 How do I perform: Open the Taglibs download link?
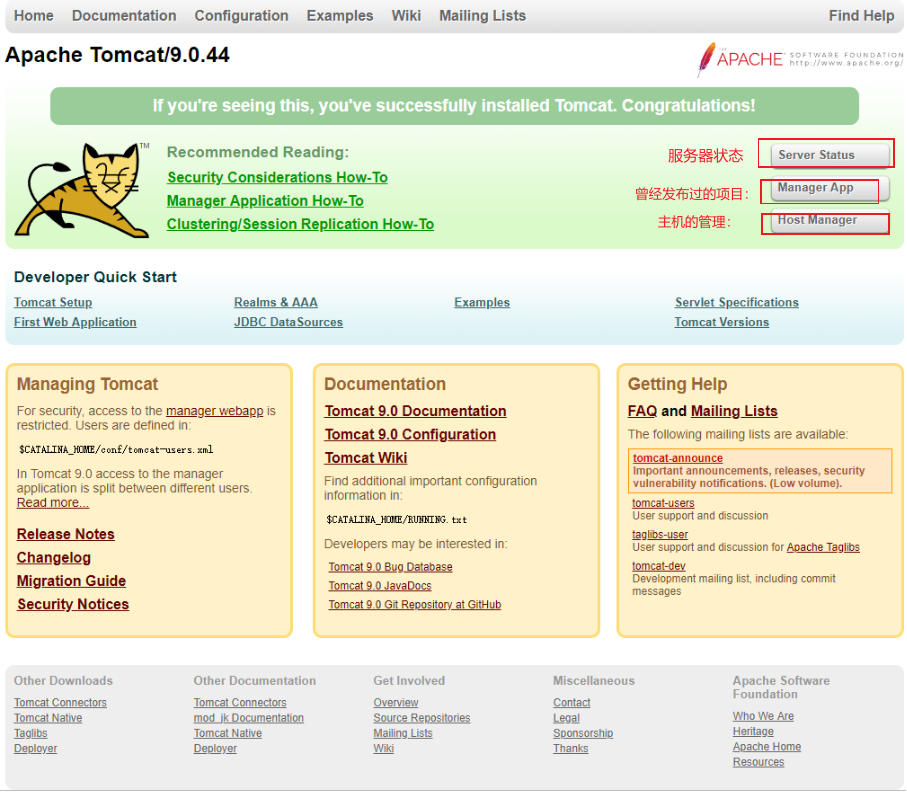(31, 733)
